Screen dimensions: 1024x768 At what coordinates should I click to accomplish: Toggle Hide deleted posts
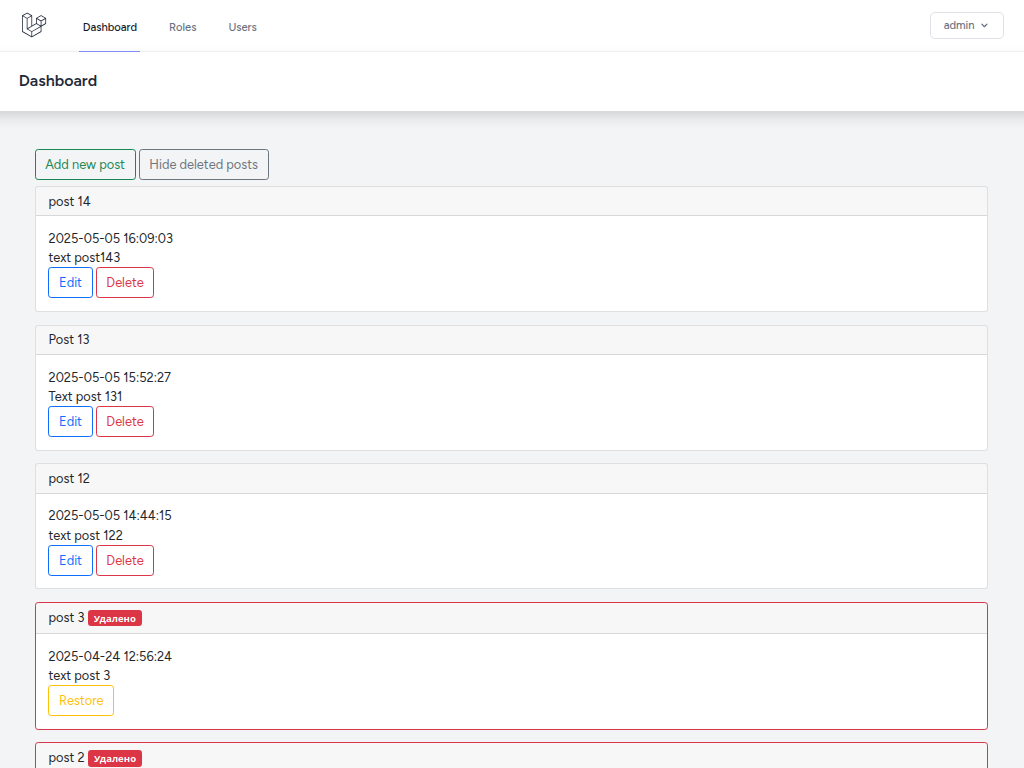coord(203,164)
